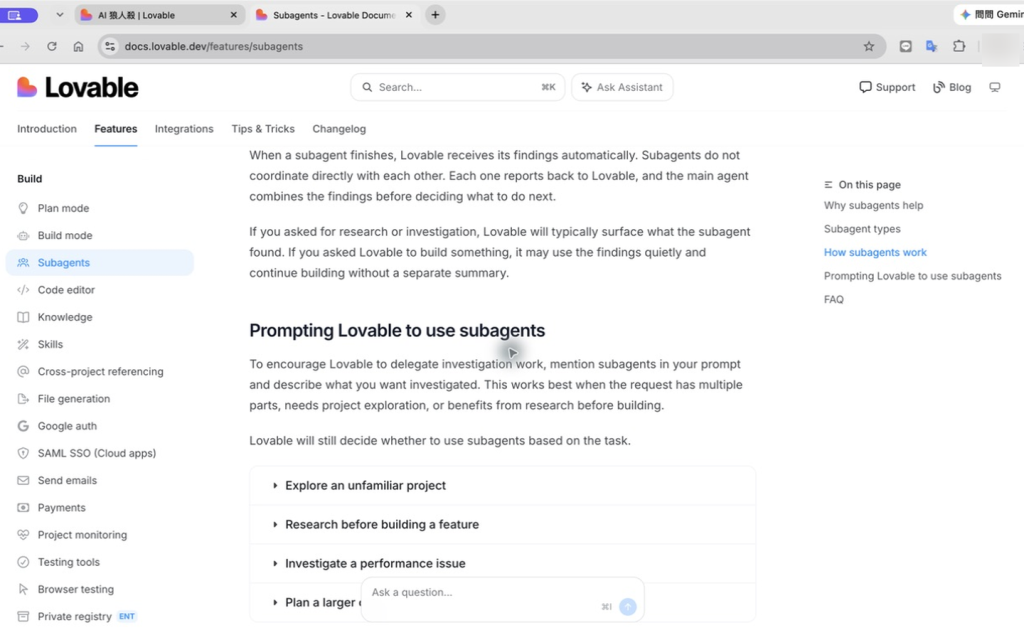Open the Project monitoring page
The image size is (1024, 640).
pyautogui.click(x=82, y=535)
